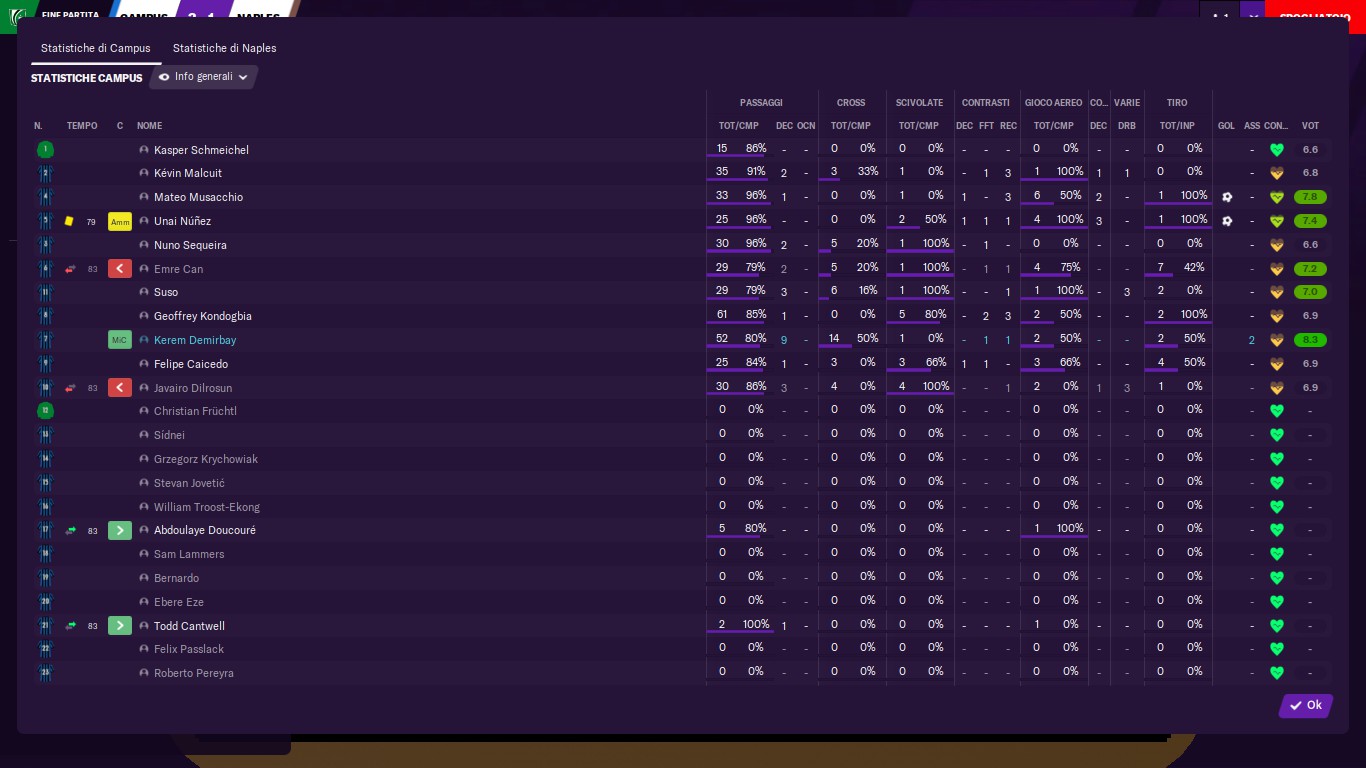Click the shirt number icon for Christian Früchtl
Screen dimensions: 1366x768
pyautogui.click(x=45, y=411)
